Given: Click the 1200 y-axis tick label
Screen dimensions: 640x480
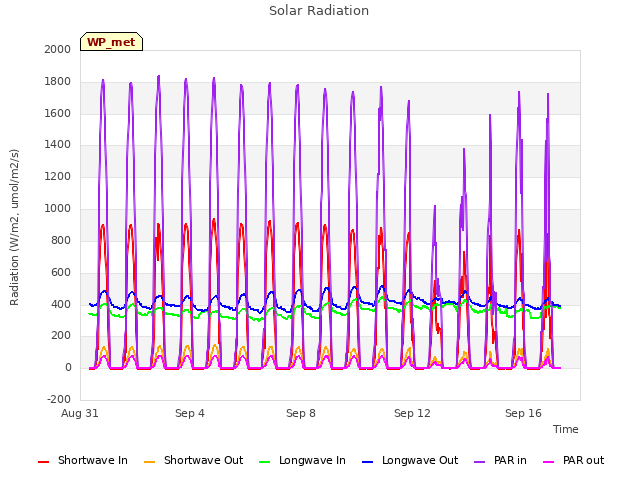Looking at the screenshot, I should pos(58,176).
